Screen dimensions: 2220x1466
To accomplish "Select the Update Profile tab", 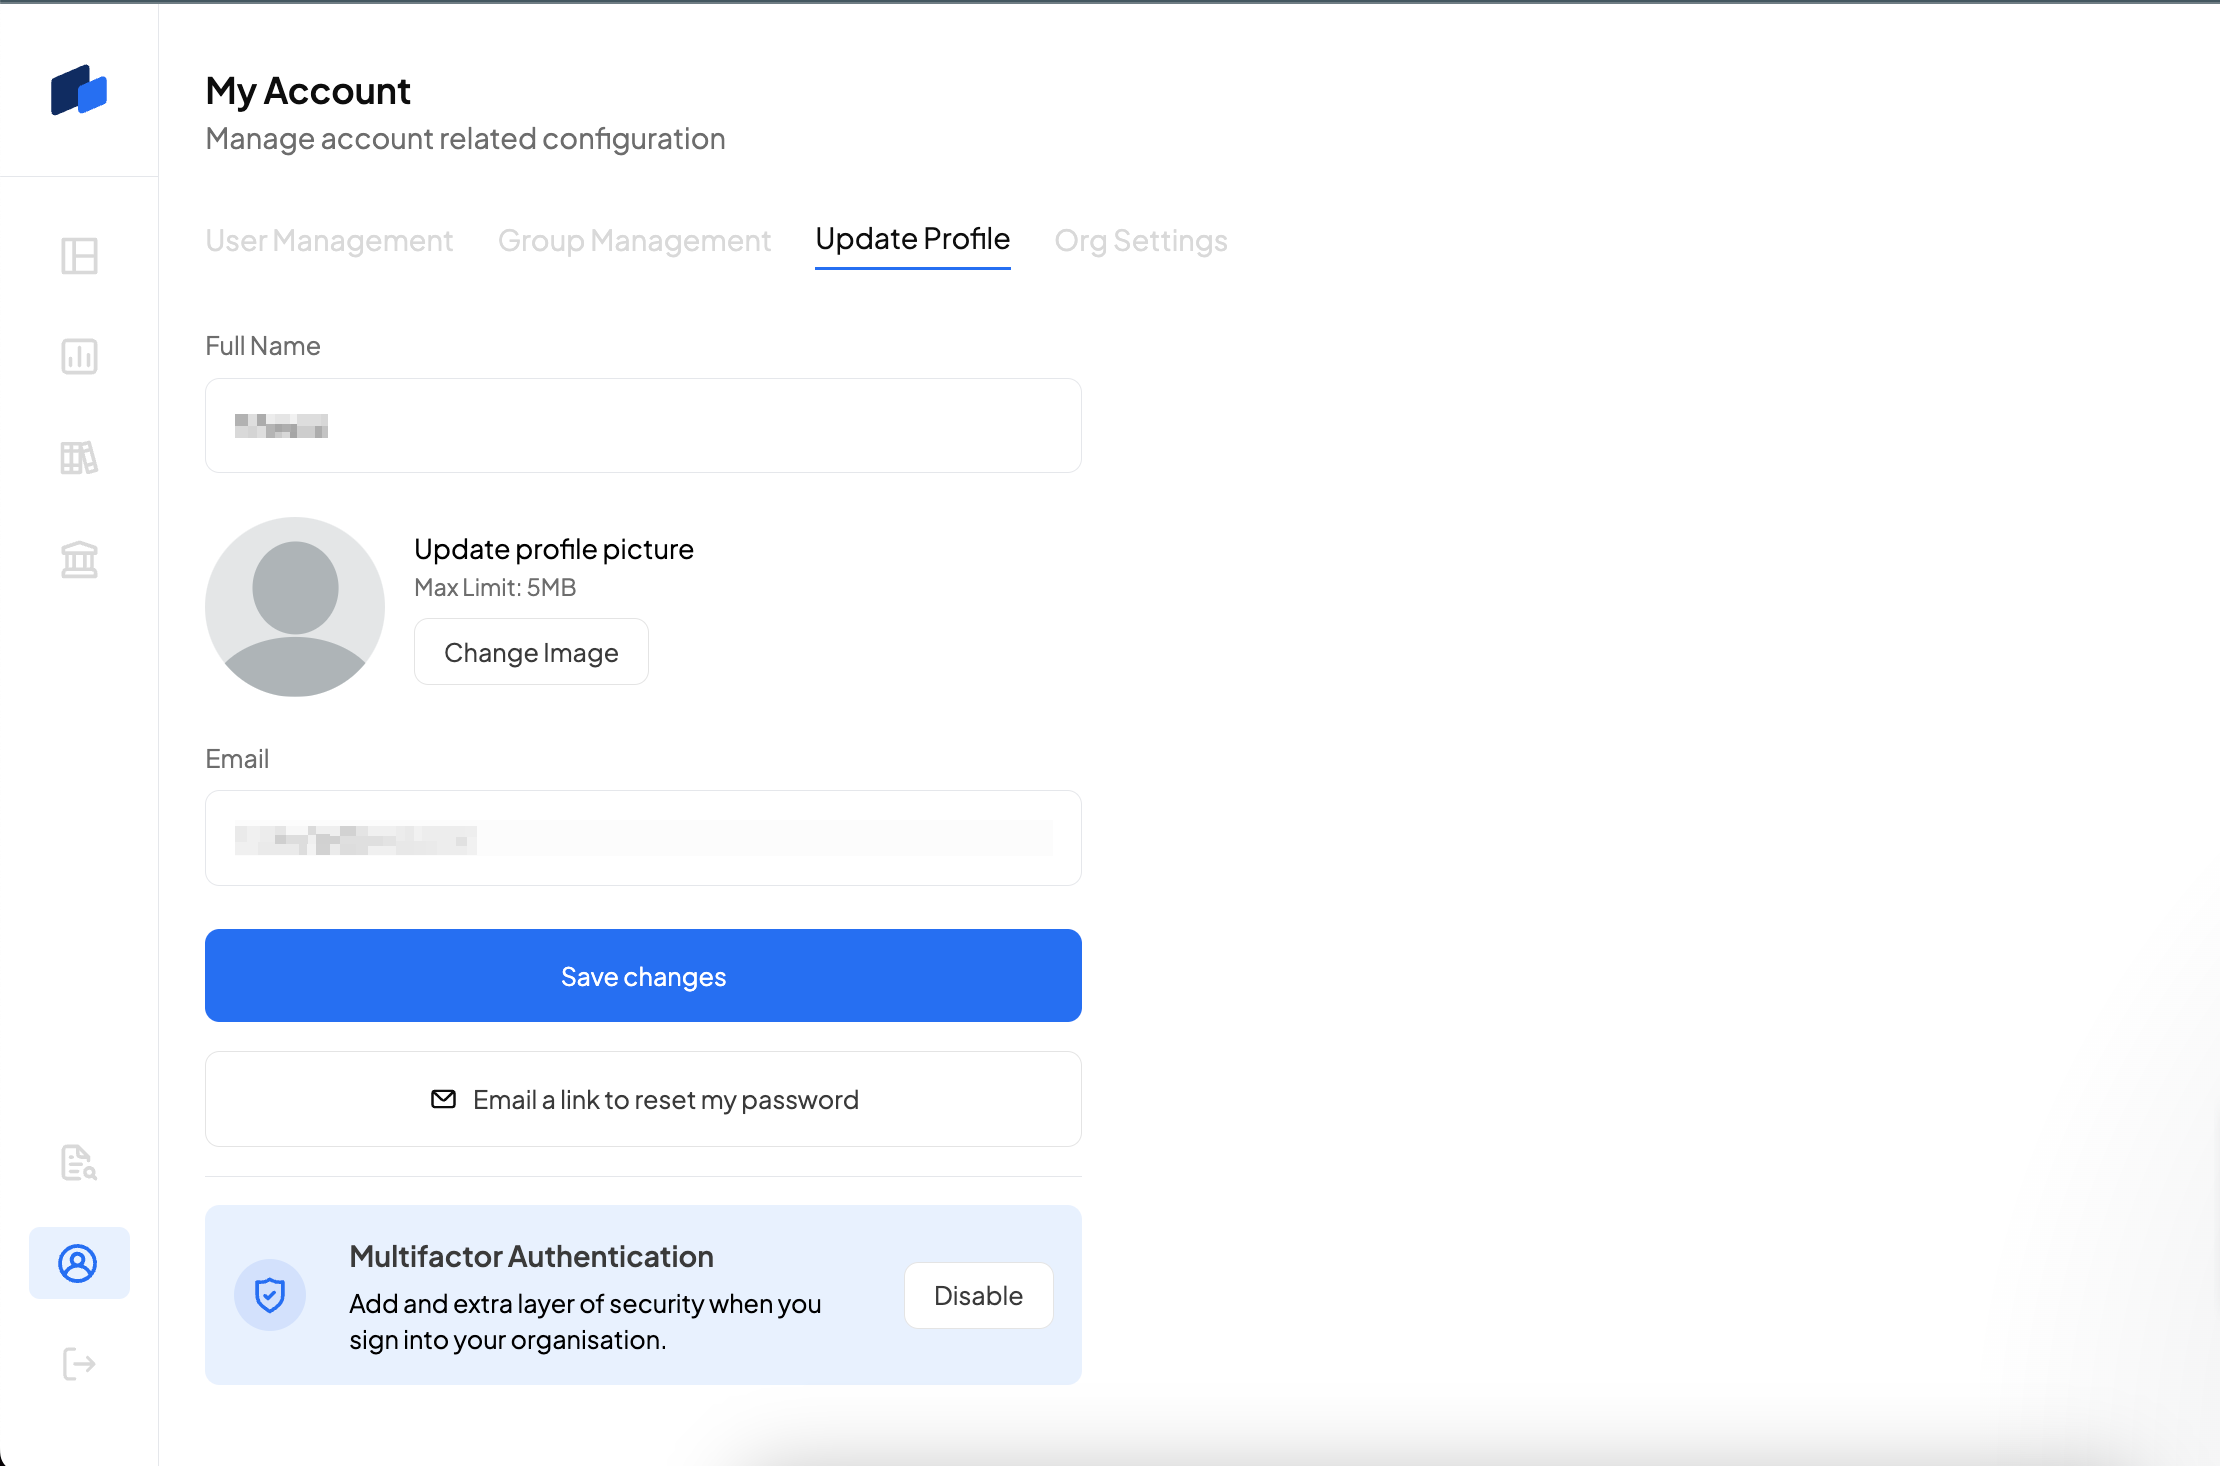I will click(912, 240).
